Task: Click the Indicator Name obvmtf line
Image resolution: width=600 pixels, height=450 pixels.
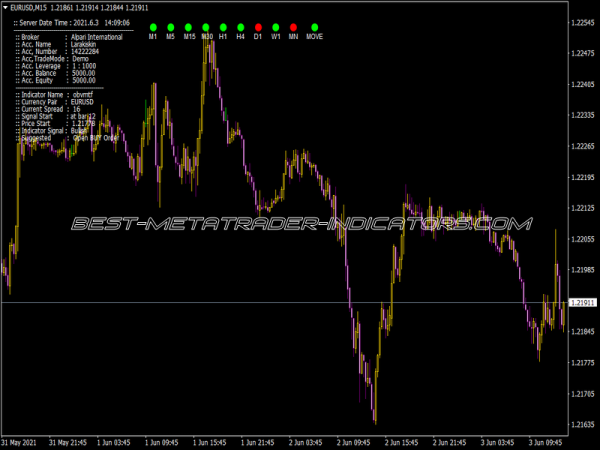Action: tap(60, 94)
